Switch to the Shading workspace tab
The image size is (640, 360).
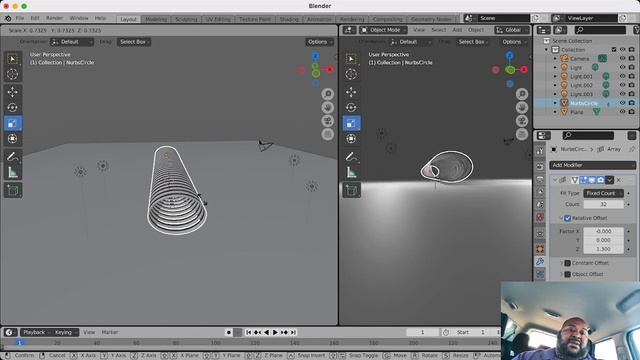point(289,19)
